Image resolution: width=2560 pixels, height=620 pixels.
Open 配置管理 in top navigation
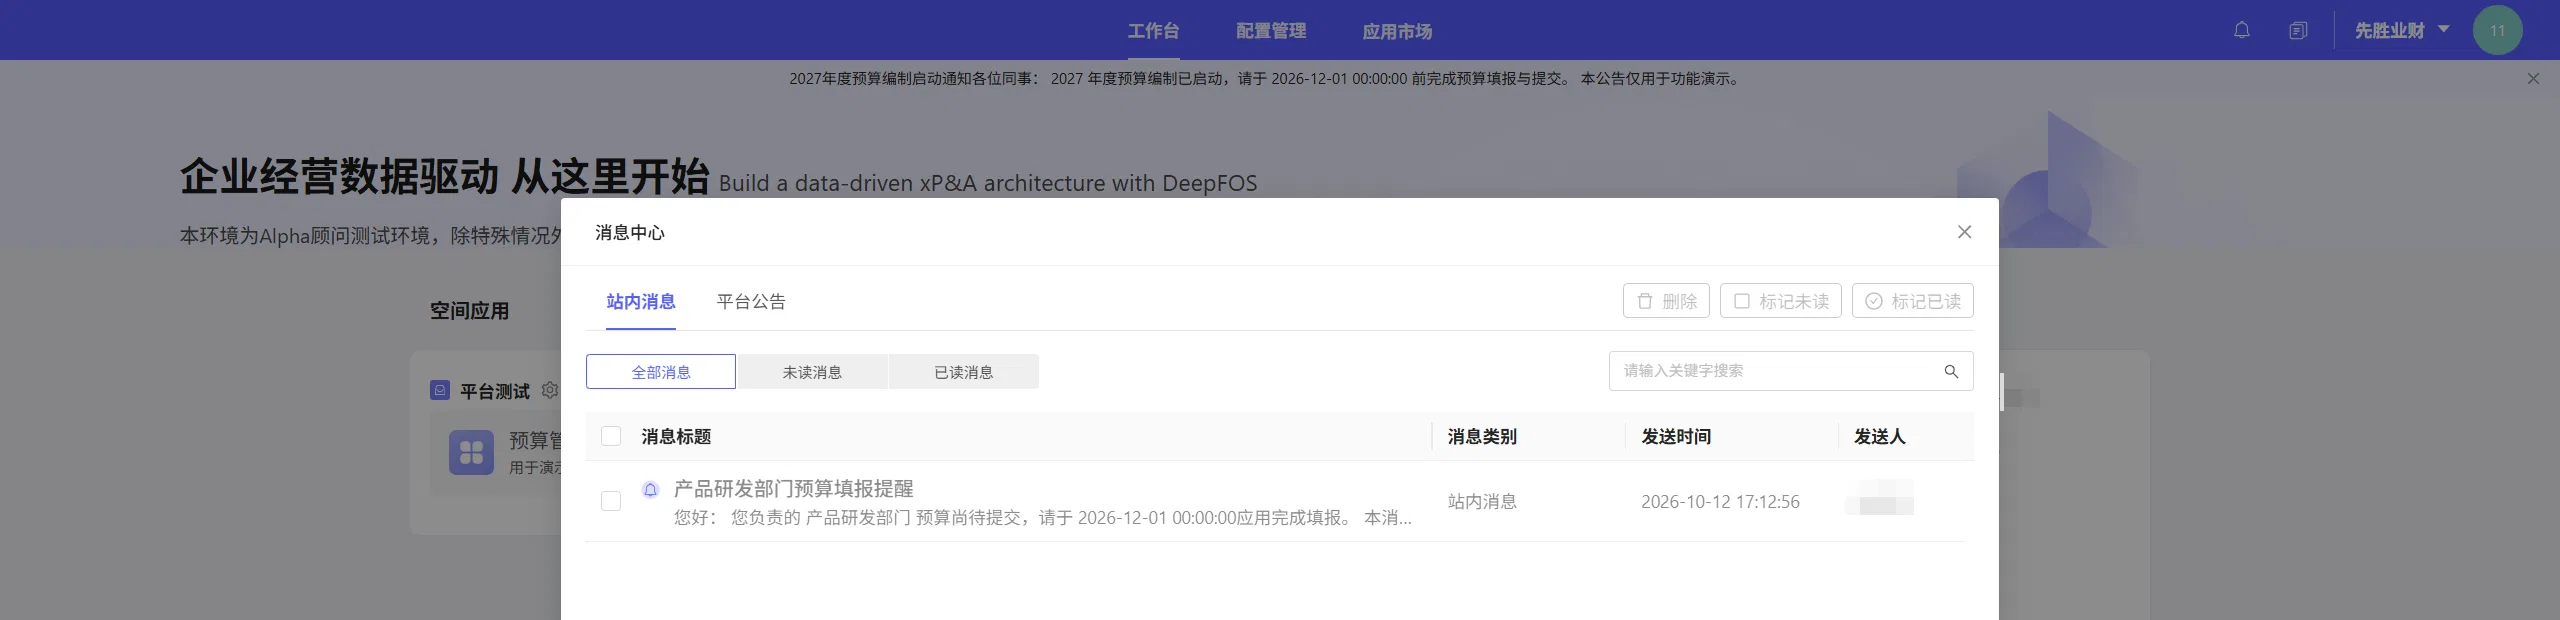(x=1271, y=31)
